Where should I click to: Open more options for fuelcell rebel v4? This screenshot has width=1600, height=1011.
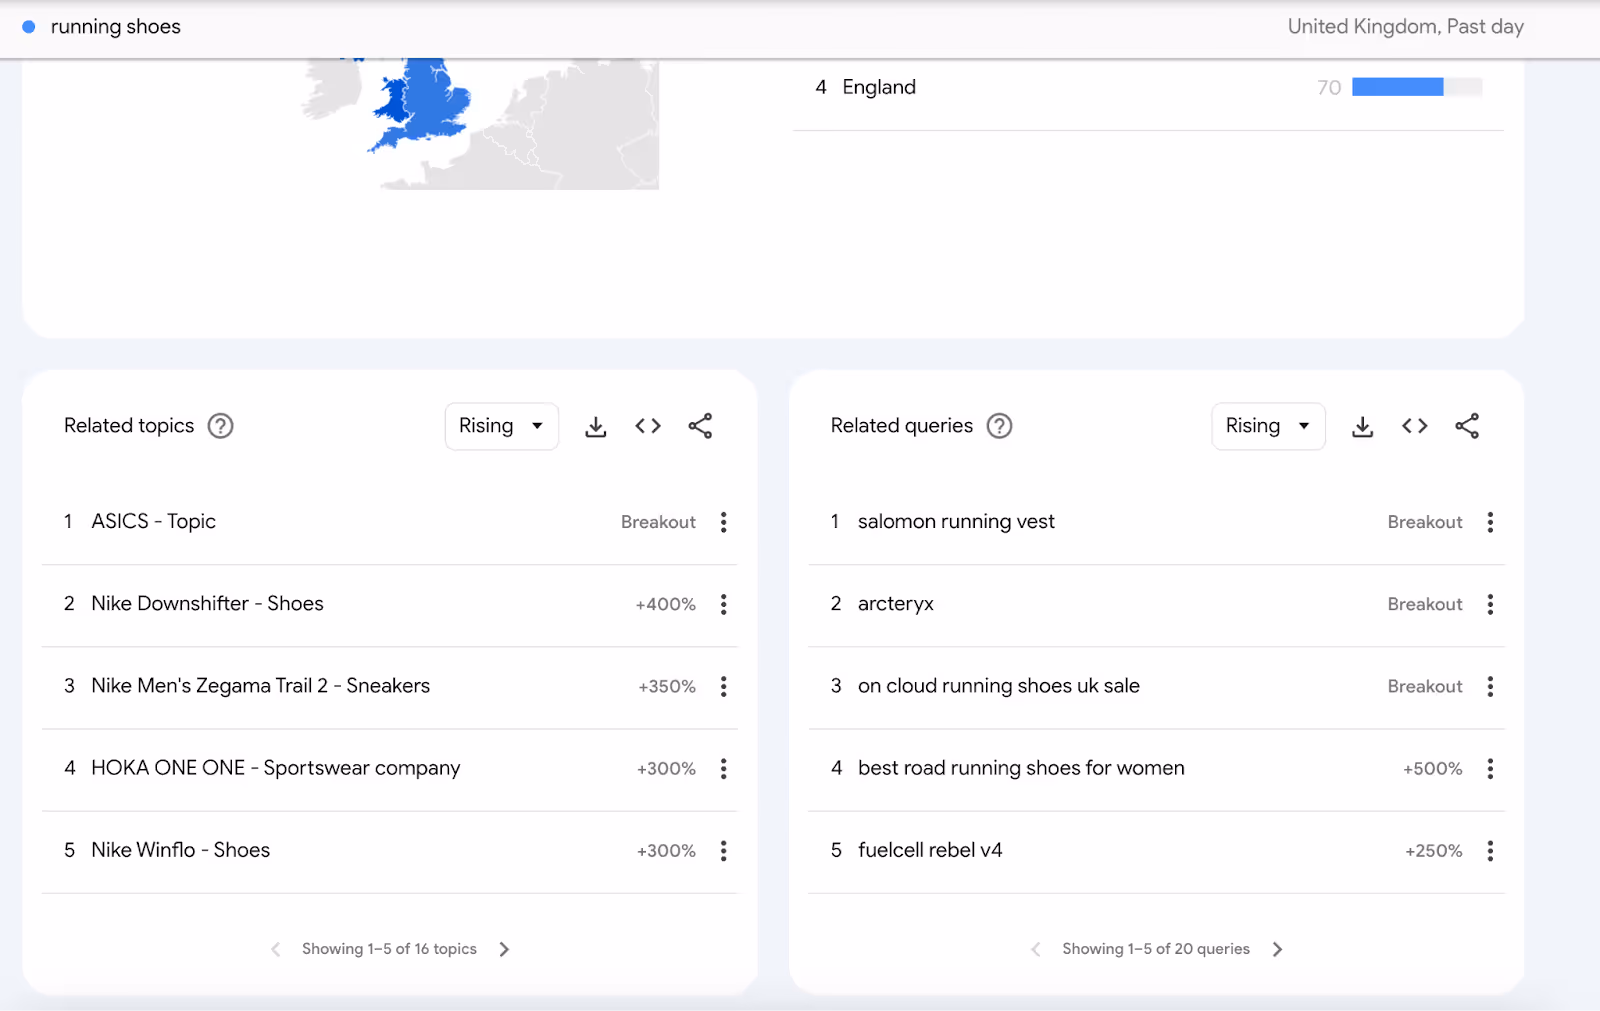click(1490, 850)
